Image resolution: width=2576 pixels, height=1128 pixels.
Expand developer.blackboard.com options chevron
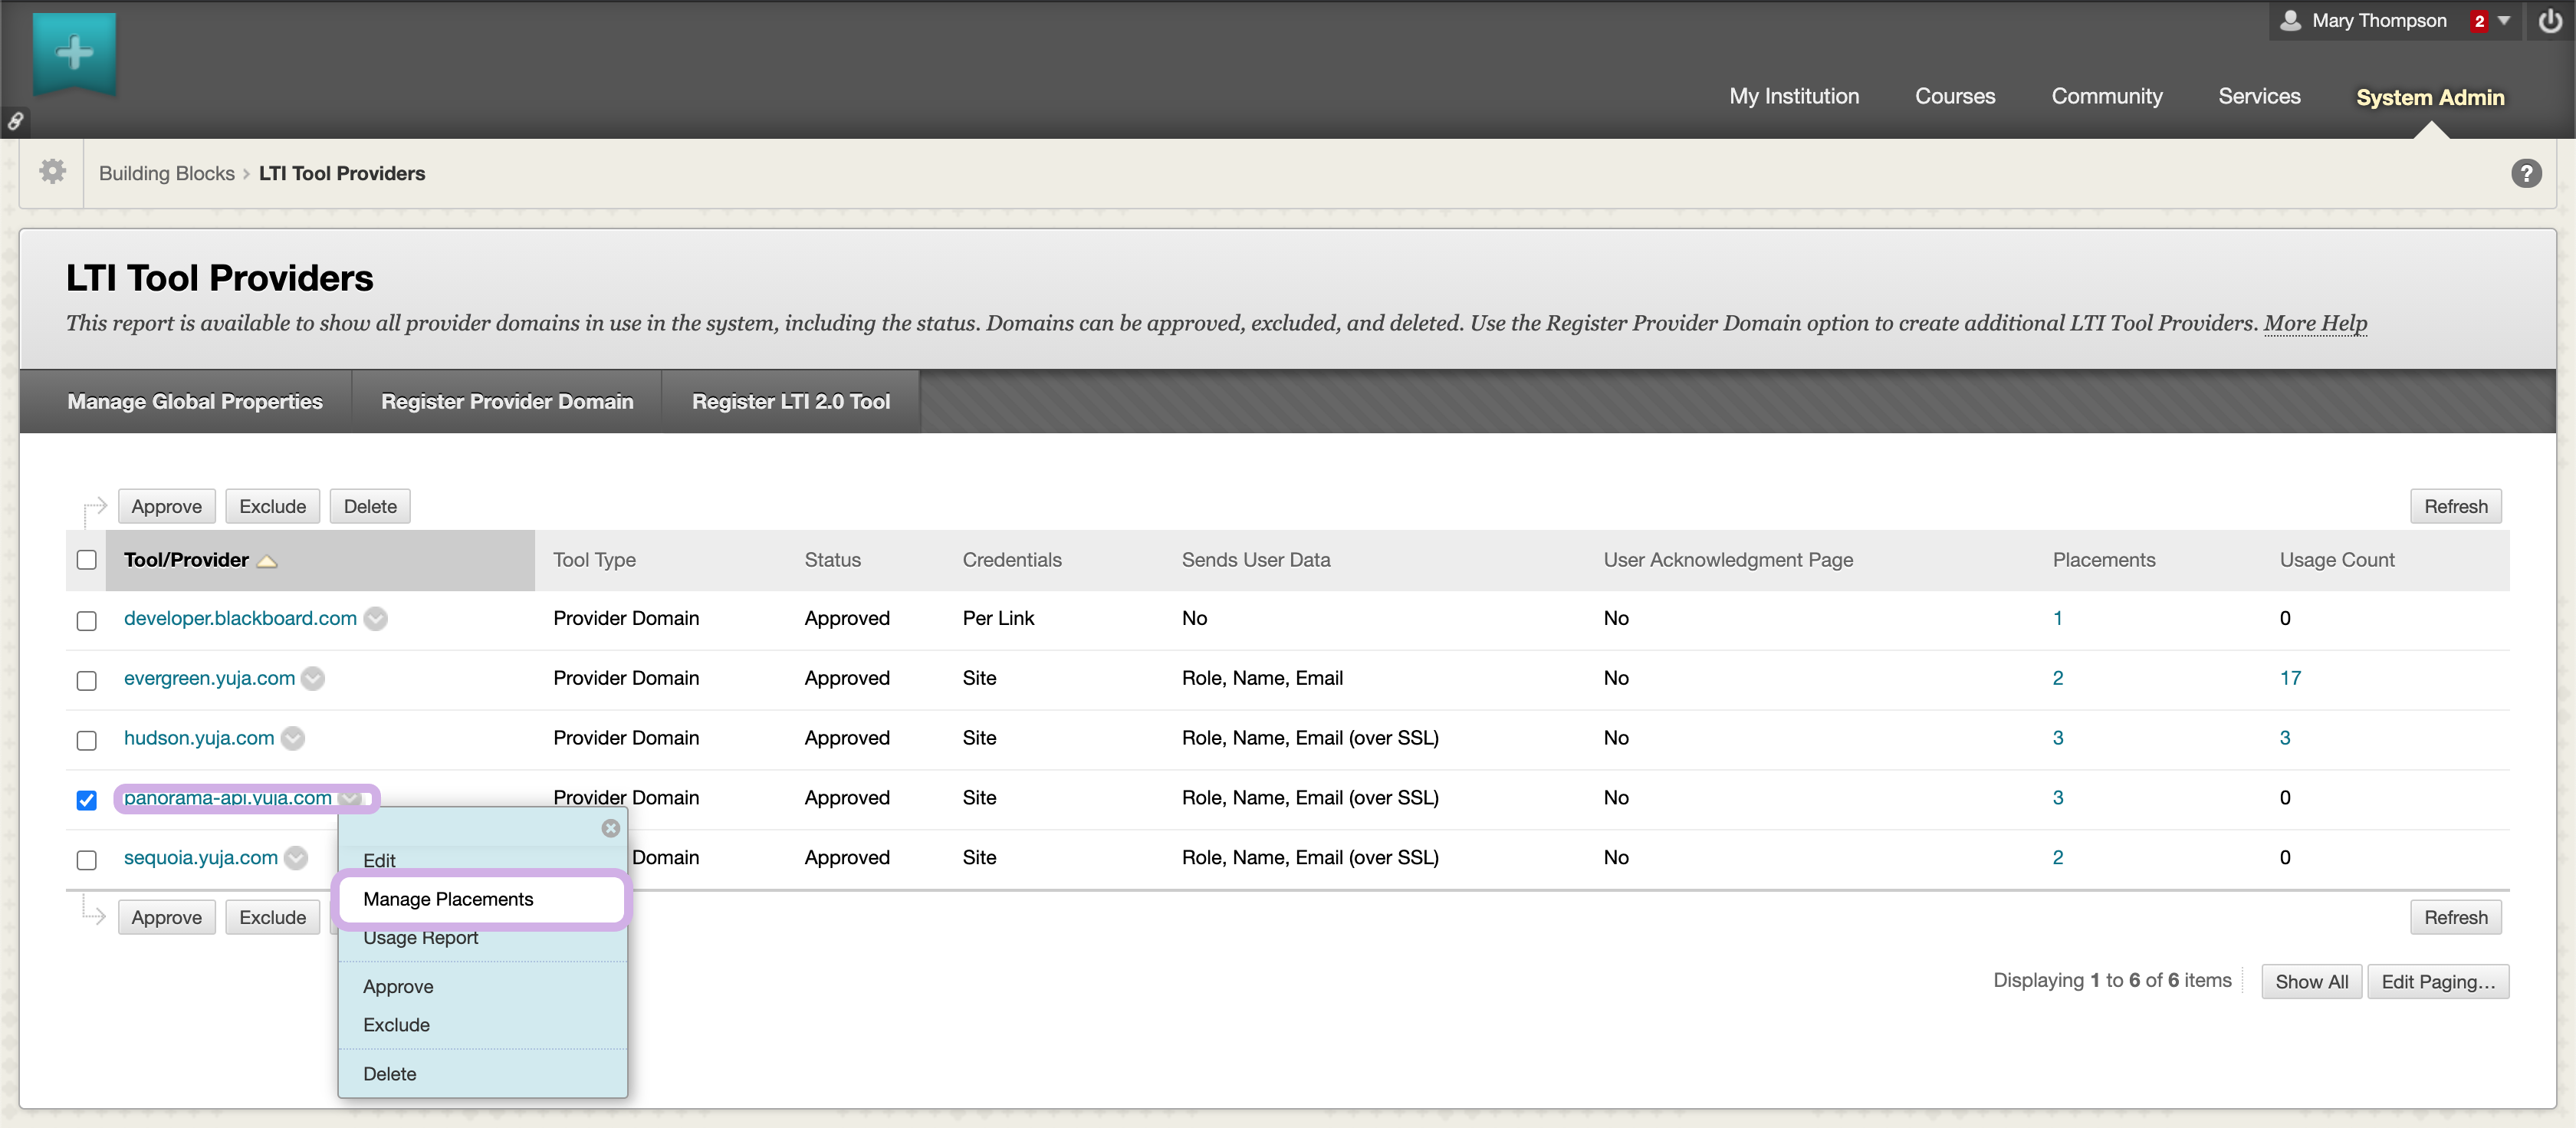[x=375, y=619]
